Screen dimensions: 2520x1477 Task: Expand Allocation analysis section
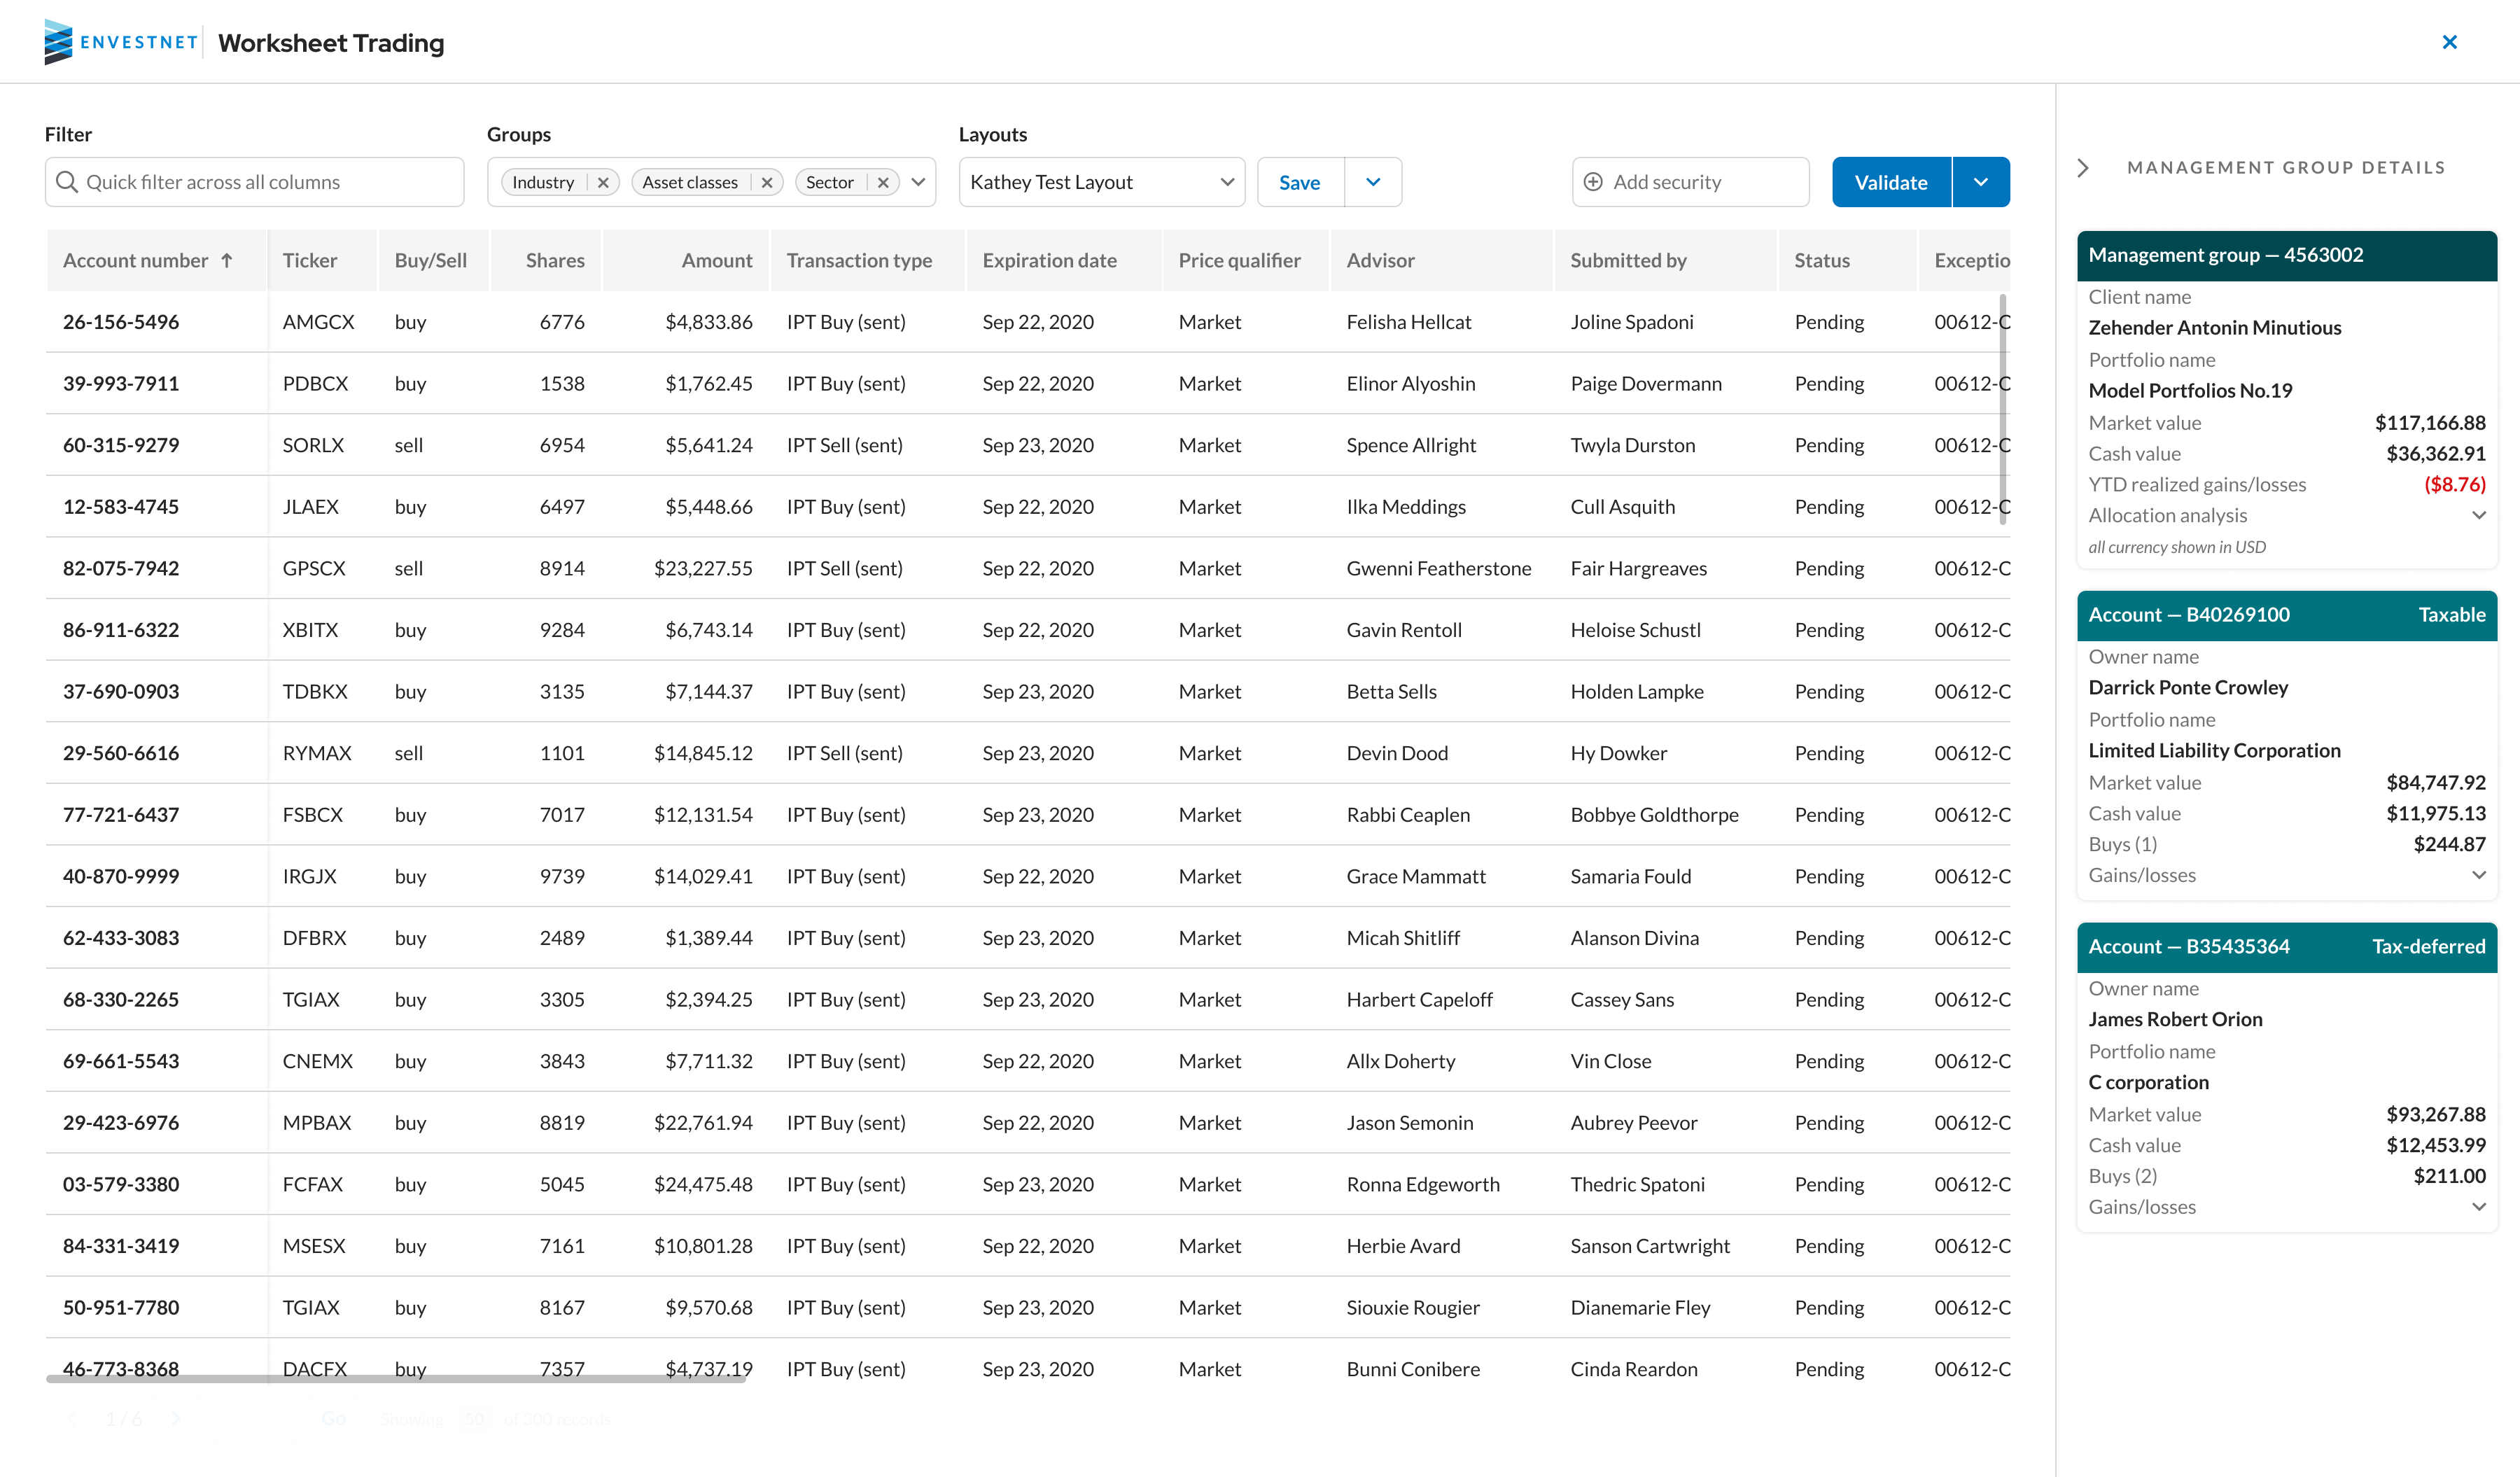click(x=2478, y=515)
